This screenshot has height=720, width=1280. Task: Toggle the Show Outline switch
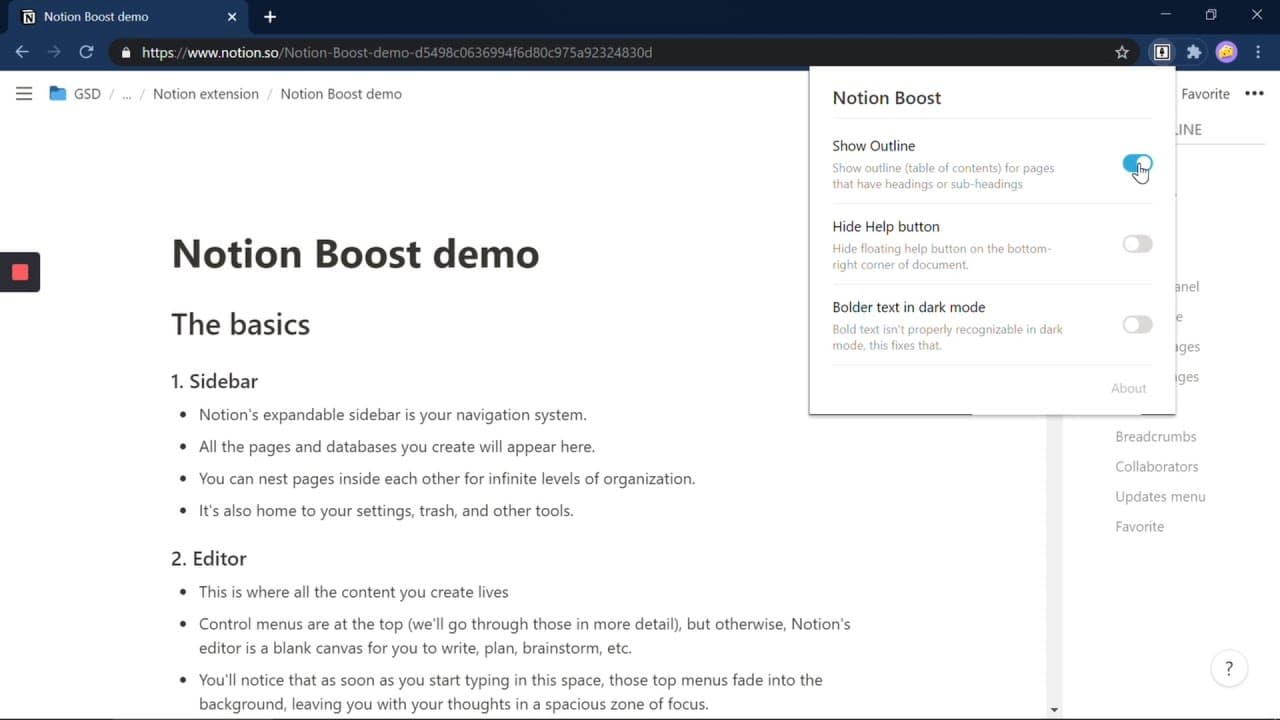tap(1137, 164)
